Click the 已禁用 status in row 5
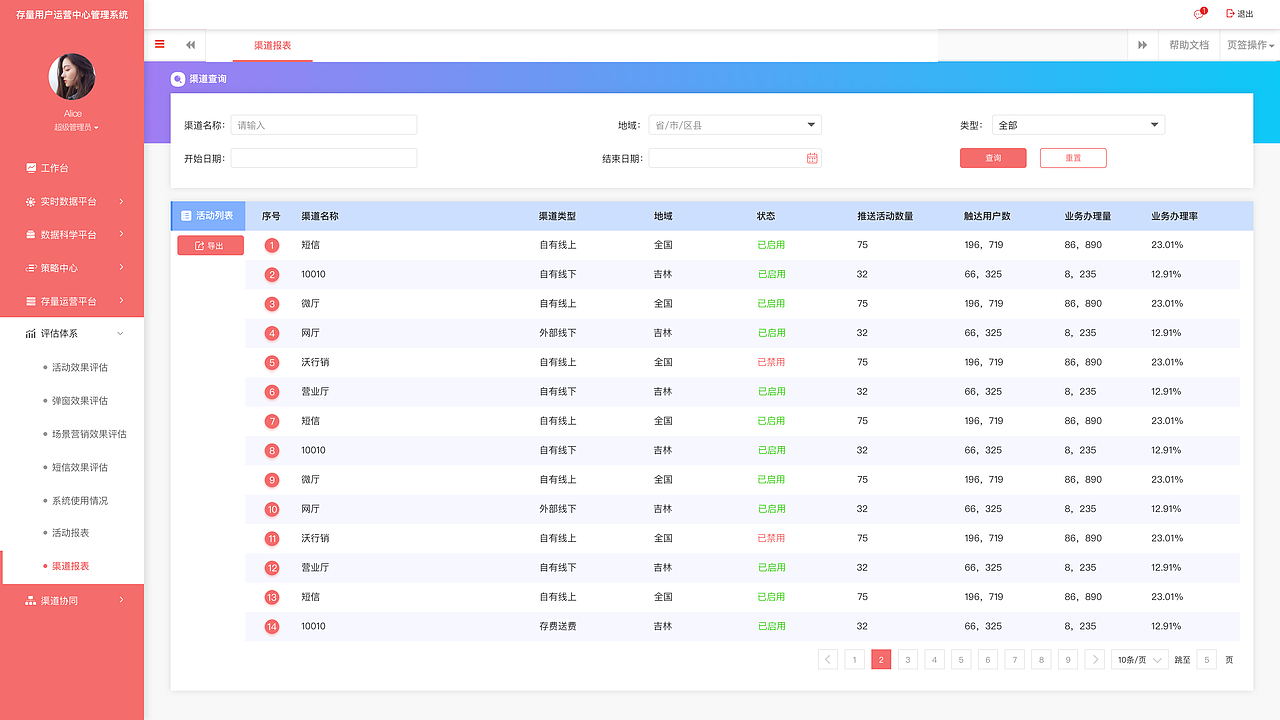The image size is (1280, 720). (x=771, y=362)
